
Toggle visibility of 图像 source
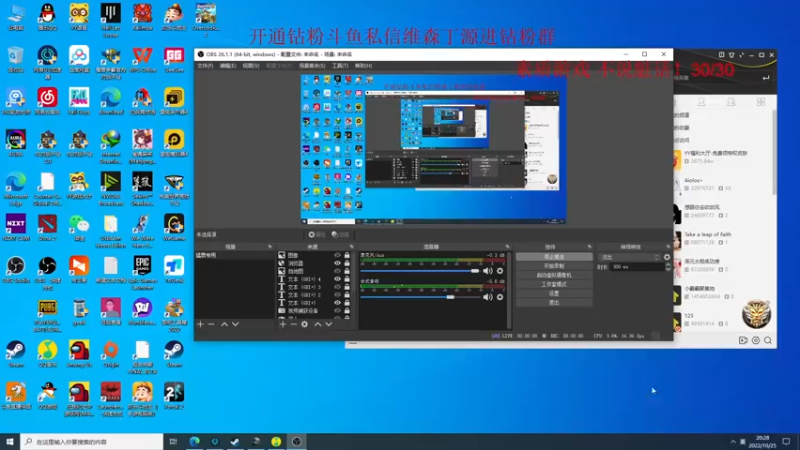click(x=337, y=255)
